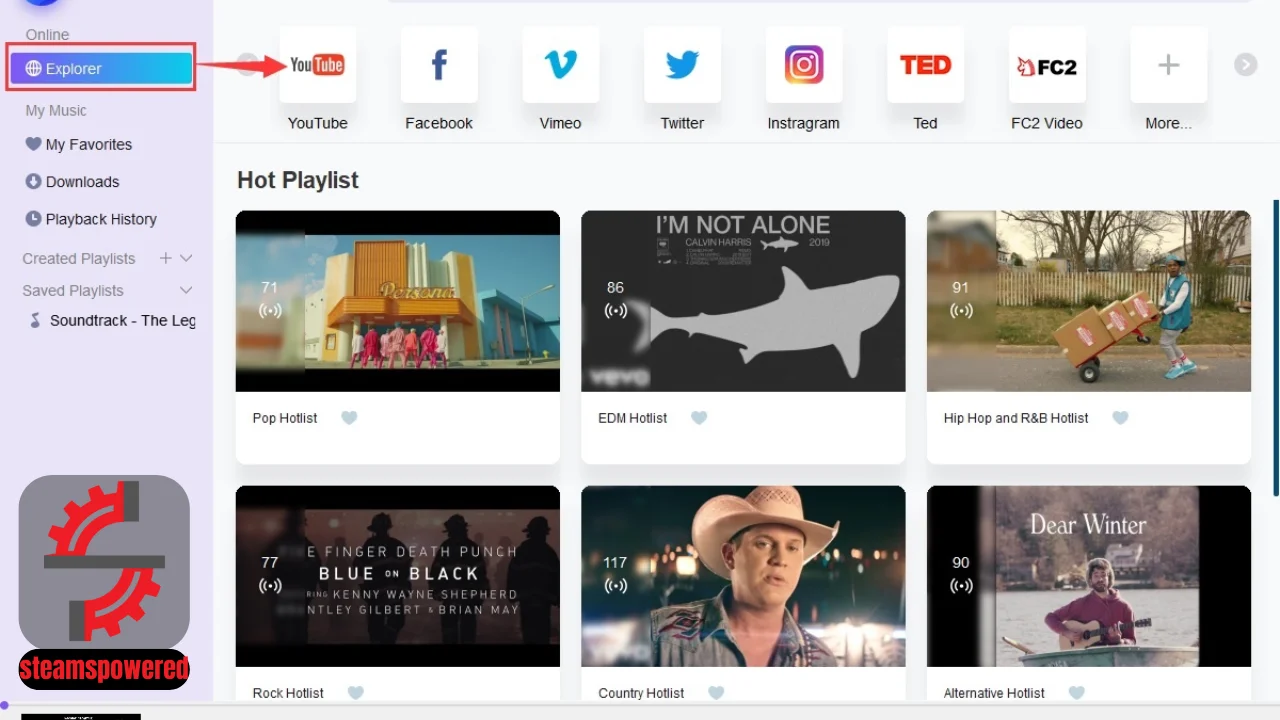The width and height of the screenshot is (1280, 720).
Task: Select Explorer in the sidebar
Action: pyautogui.click(x=101, y=68)
